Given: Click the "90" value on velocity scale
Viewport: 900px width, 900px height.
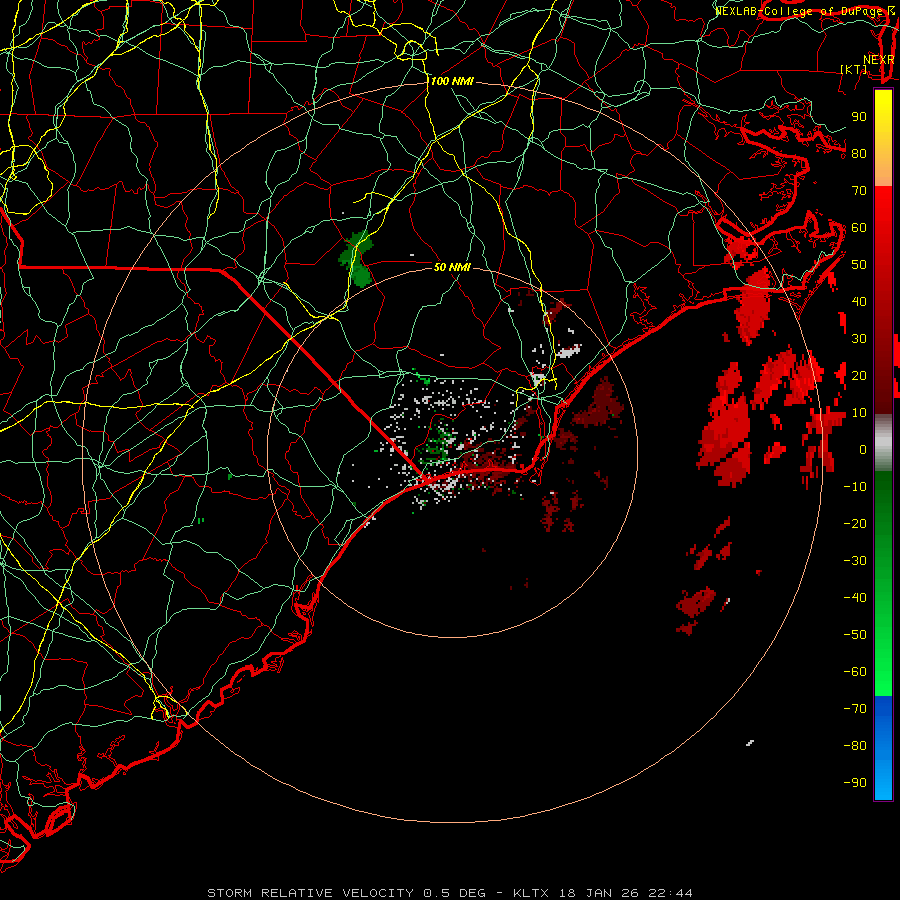Looking at the screenshot, I should (x=859, y=117).
